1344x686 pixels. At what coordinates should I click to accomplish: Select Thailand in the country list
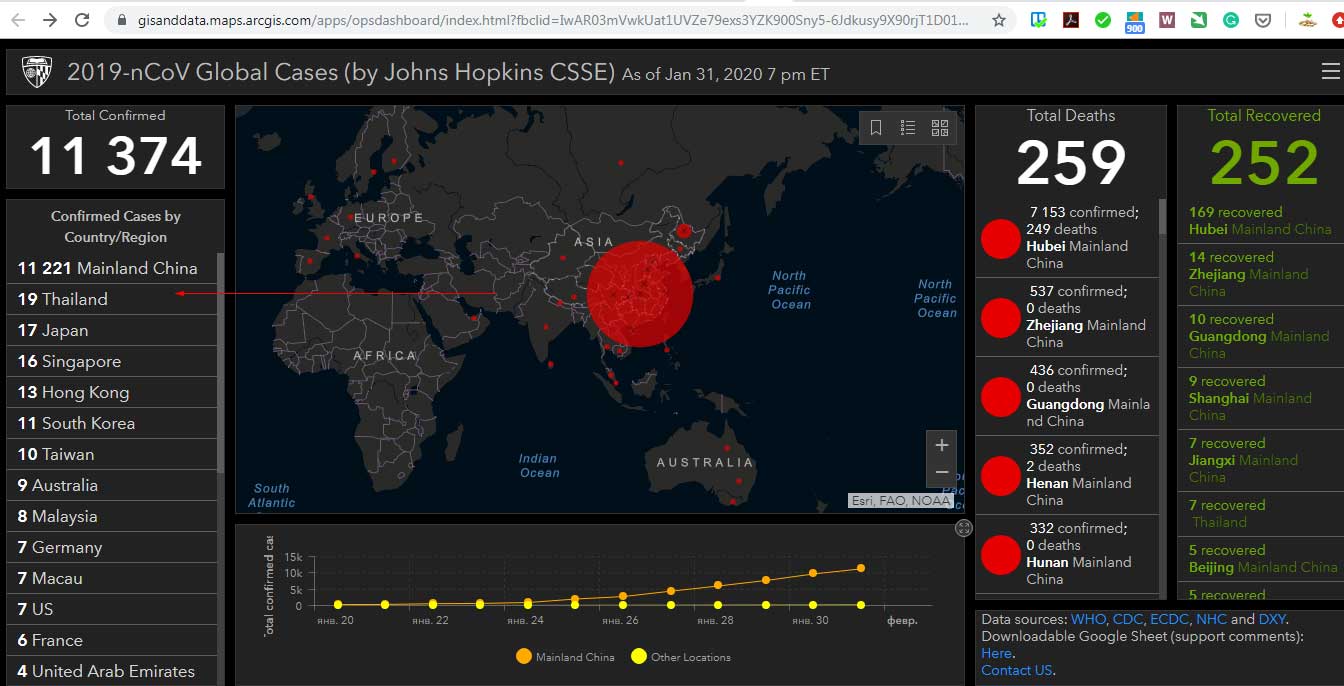[x=112, y=299]
